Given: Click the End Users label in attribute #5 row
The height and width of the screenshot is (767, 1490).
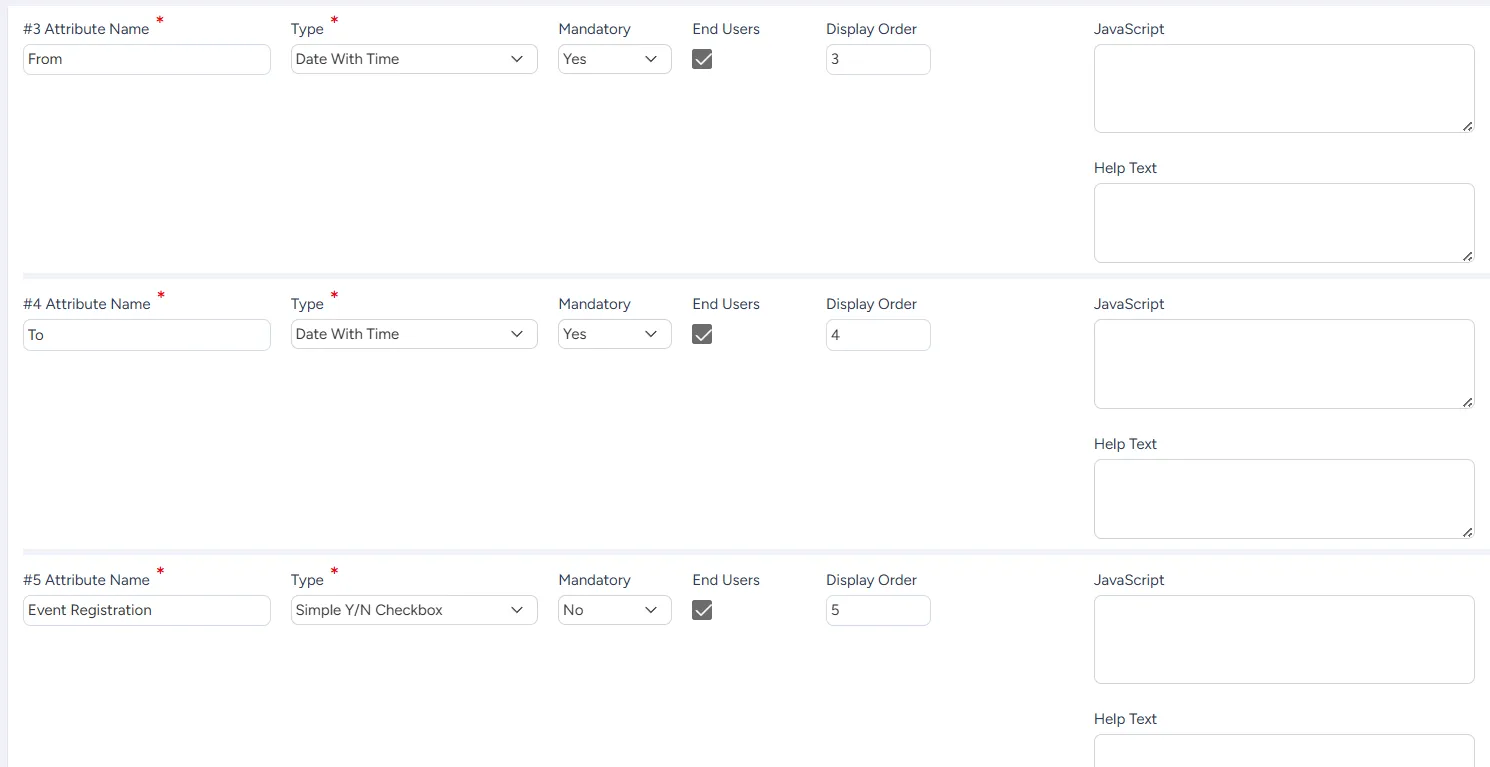Looking at the screenshot, I should click(726, 580).
